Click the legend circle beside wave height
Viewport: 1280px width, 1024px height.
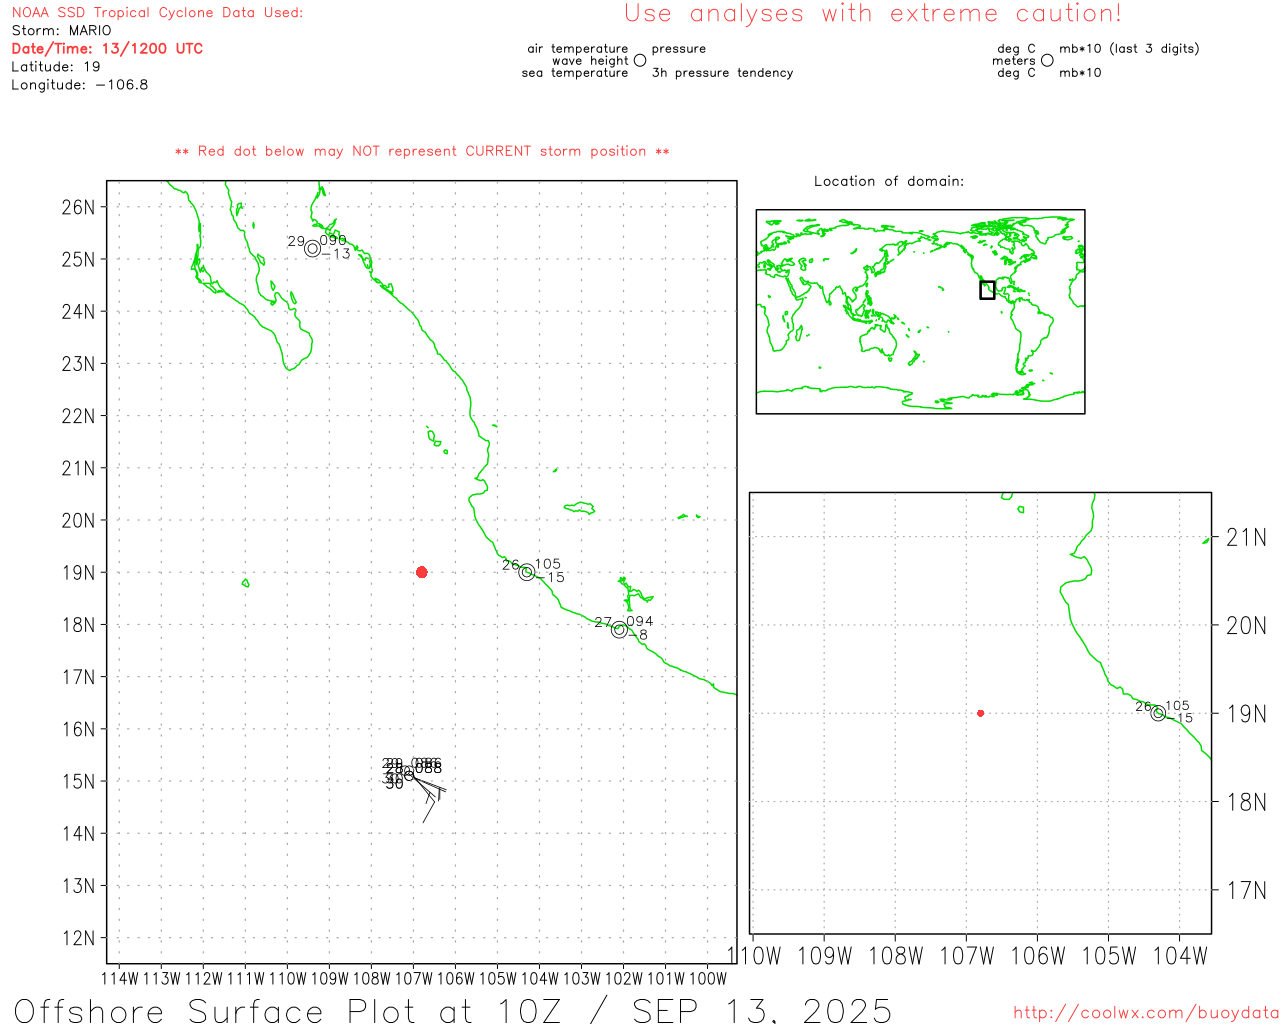(x=640, y=60)
